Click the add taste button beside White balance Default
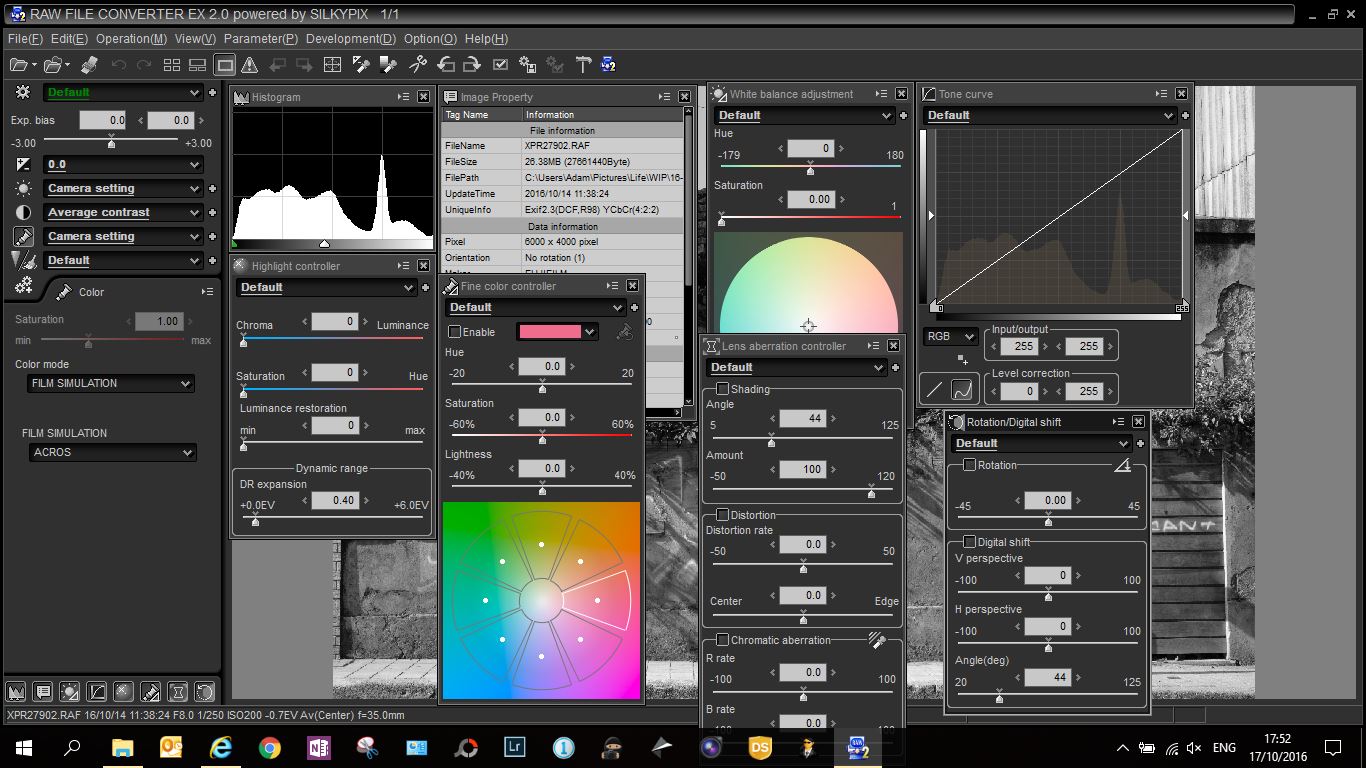The height and width of the screenshot is (768, 1366). 901,115
